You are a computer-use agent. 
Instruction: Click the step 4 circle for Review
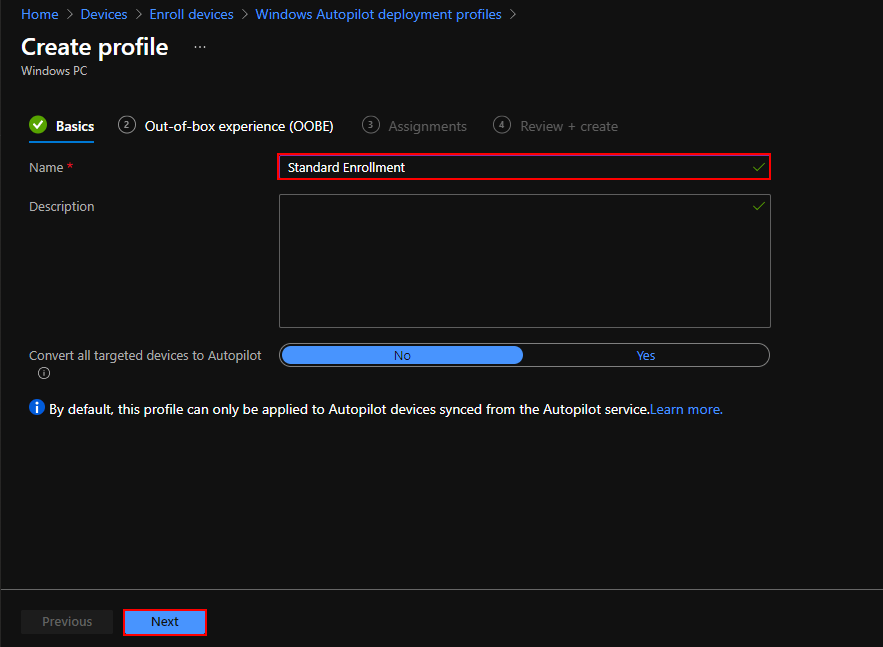501,125
